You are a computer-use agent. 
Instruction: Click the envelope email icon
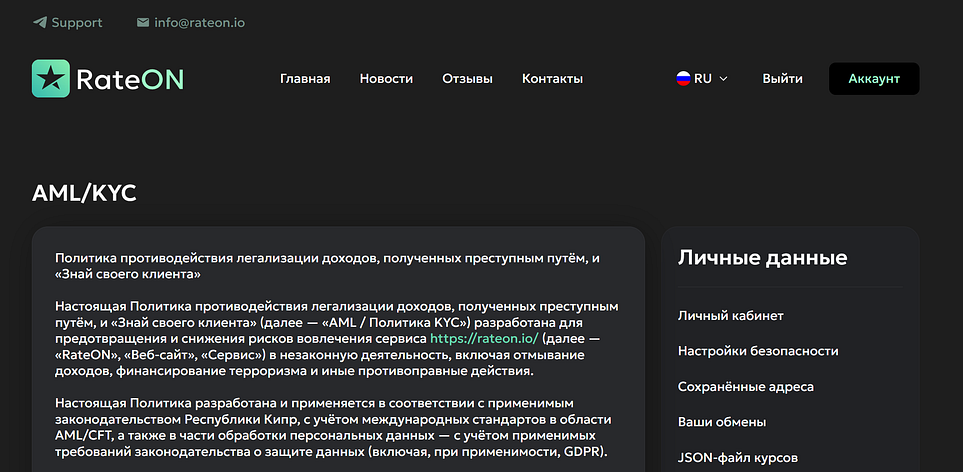tap(143, 22)
